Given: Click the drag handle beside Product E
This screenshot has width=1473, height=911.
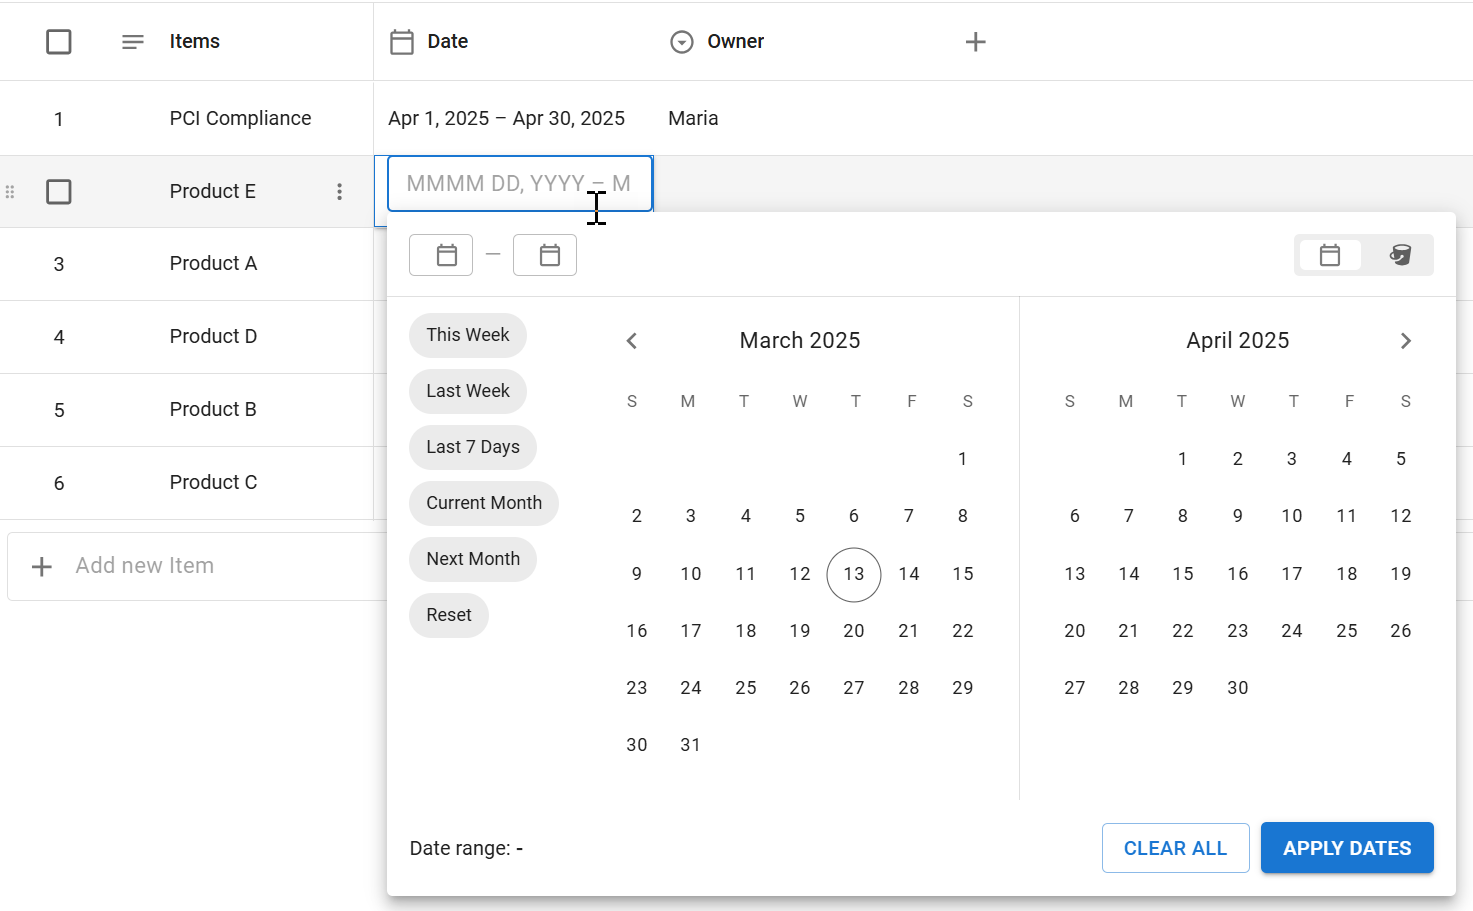Looking at the screenshot, I should (x=10, y=191).
